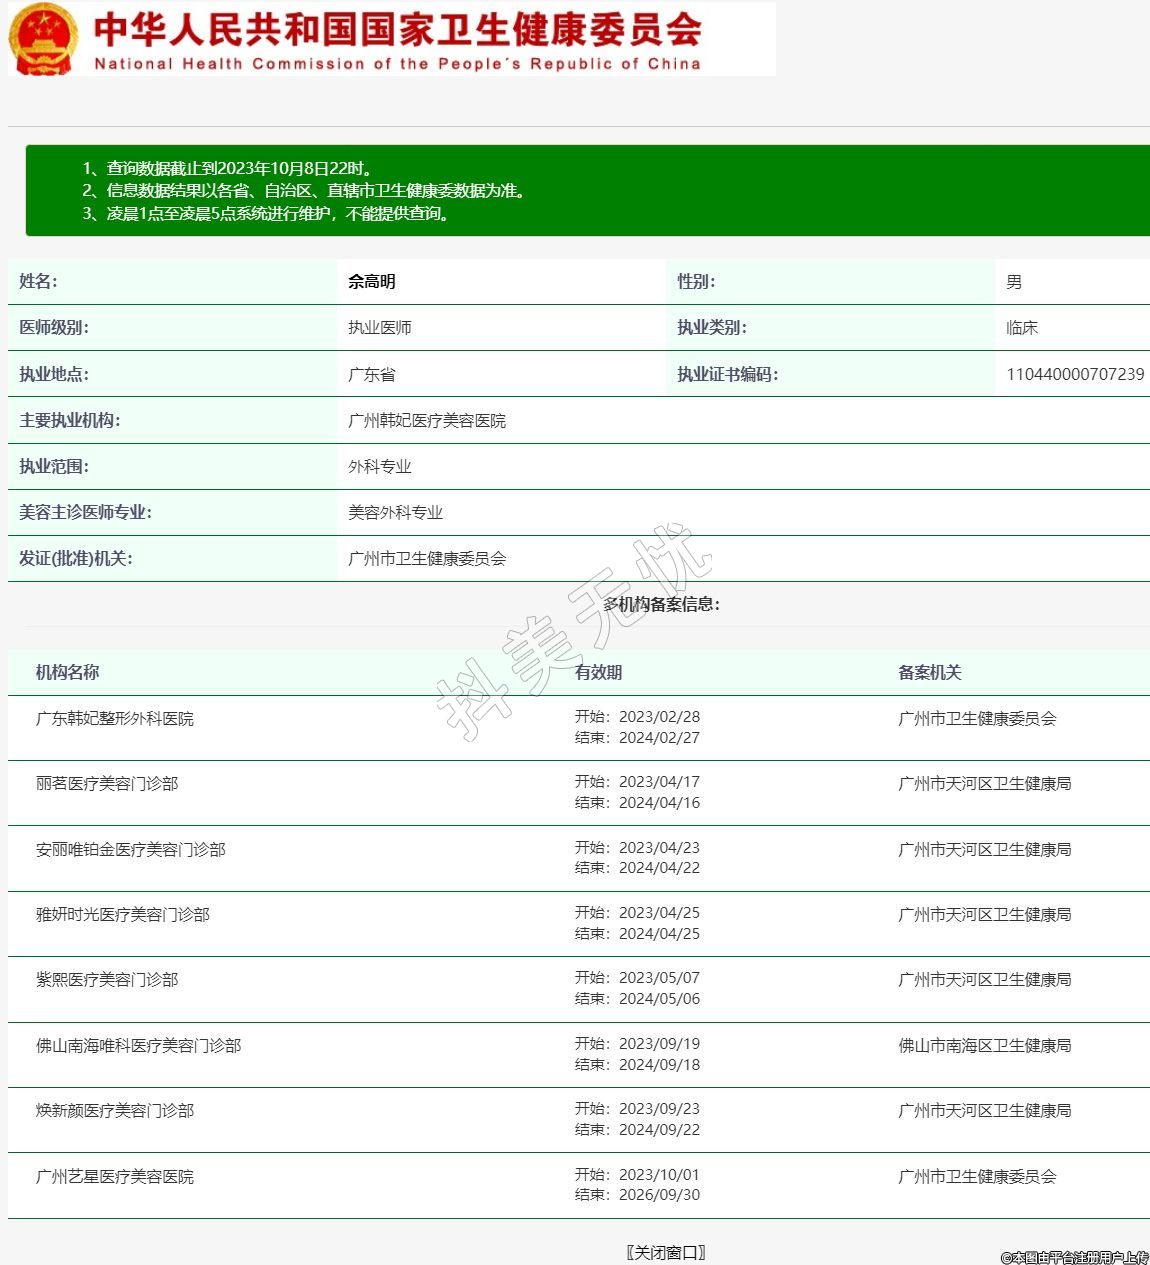
Task: Select the 紫熙医疗美容门诊部 entry
Action: [x=107, y=980]
